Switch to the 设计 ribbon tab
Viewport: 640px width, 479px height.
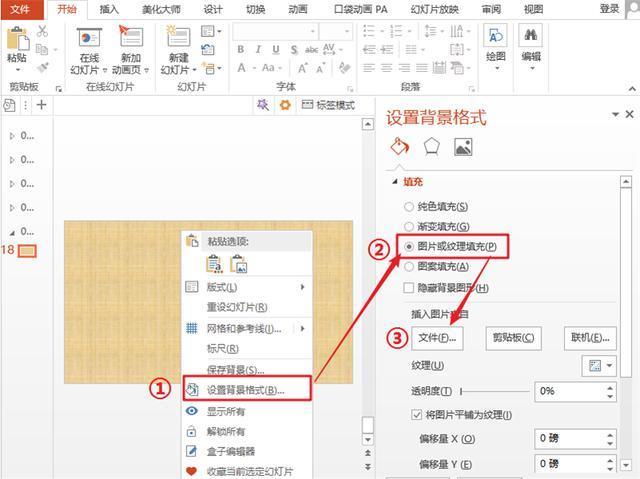[x=213, y=9]
